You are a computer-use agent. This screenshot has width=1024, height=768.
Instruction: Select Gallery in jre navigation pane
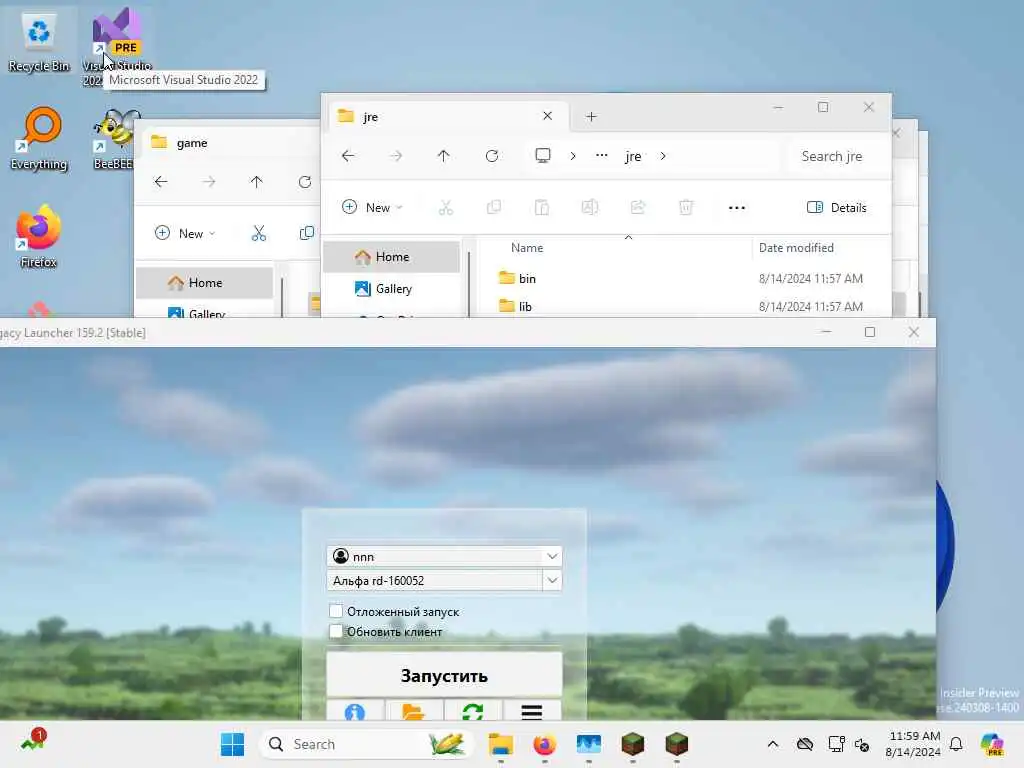[392, 289]
